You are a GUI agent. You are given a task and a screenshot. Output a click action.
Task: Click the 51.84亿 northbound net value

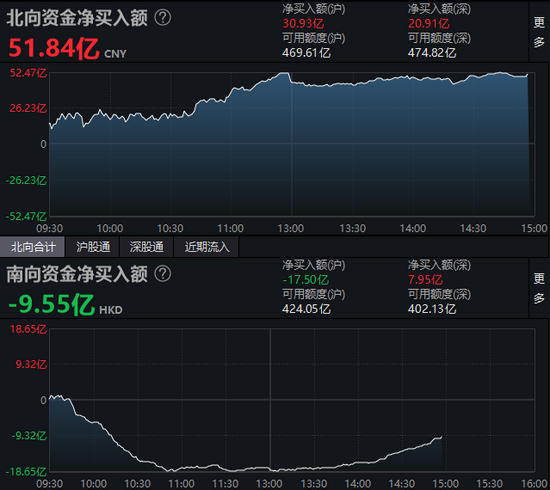click(54, 48)
